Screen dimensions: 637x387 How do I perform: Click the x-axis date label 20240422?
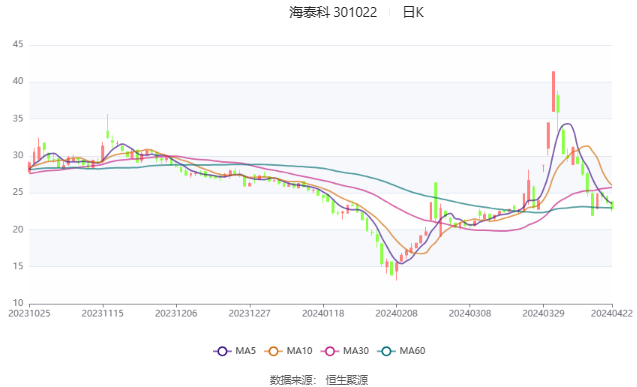tap(612, 313)
